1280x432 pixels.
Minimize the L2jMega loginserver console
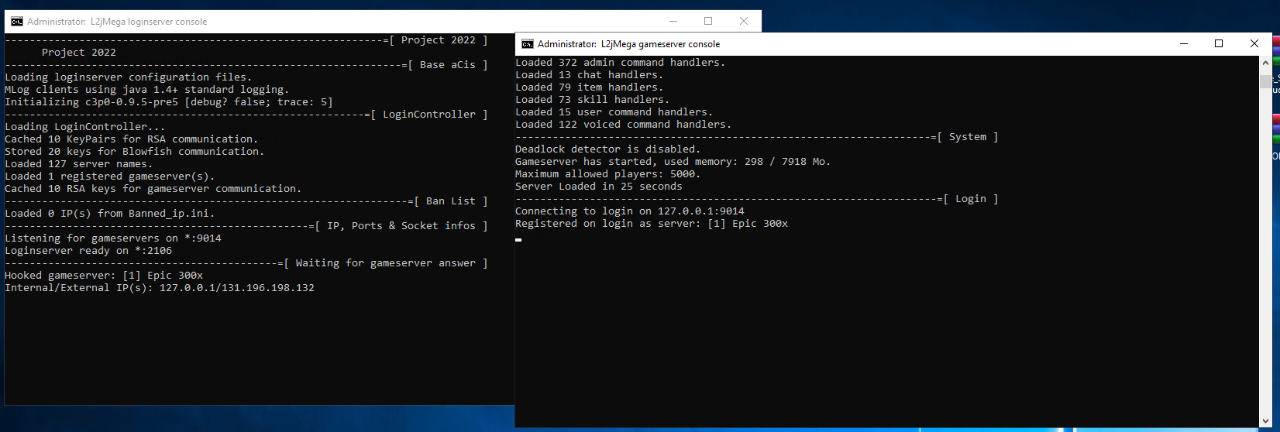[x=671, y=21]
